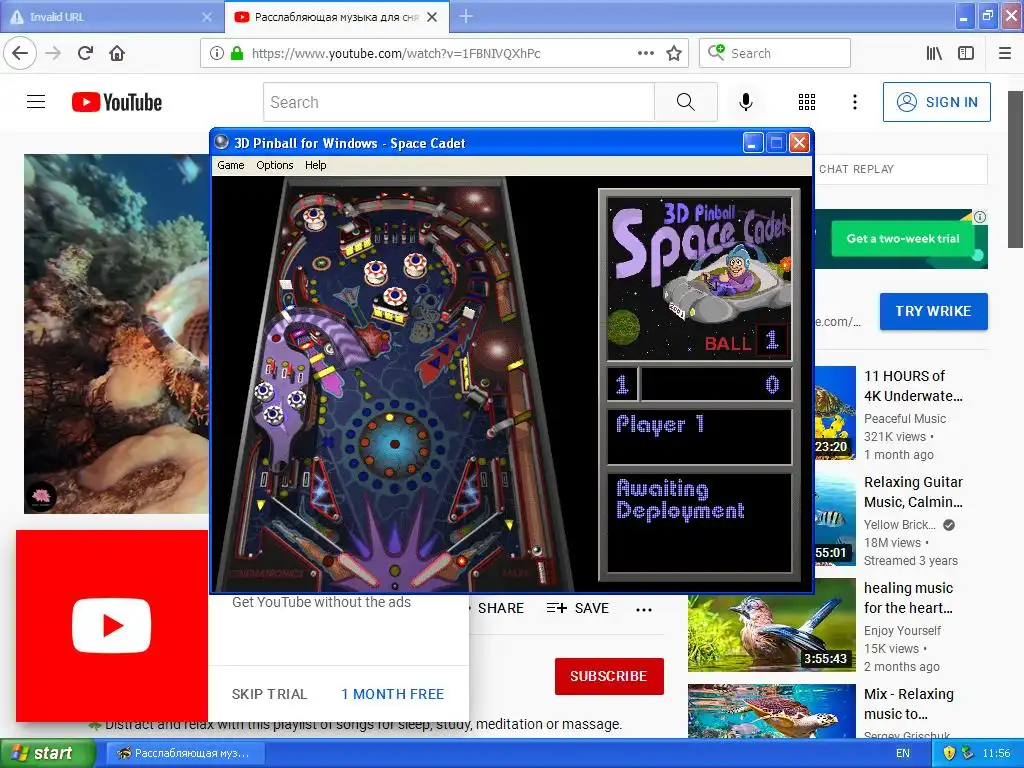The image size is (1024, 768).
Task: Choose 1 MONTH FREE offer
Action: 392,694
